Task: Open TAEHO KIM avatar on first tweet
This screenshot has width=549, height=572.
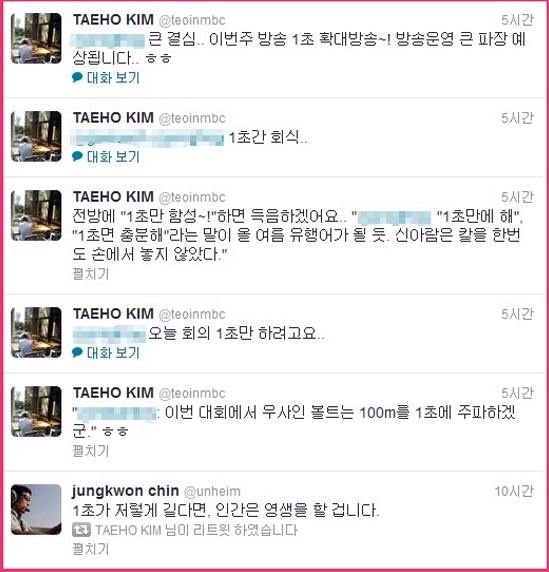Action: (x=36, y=38)
